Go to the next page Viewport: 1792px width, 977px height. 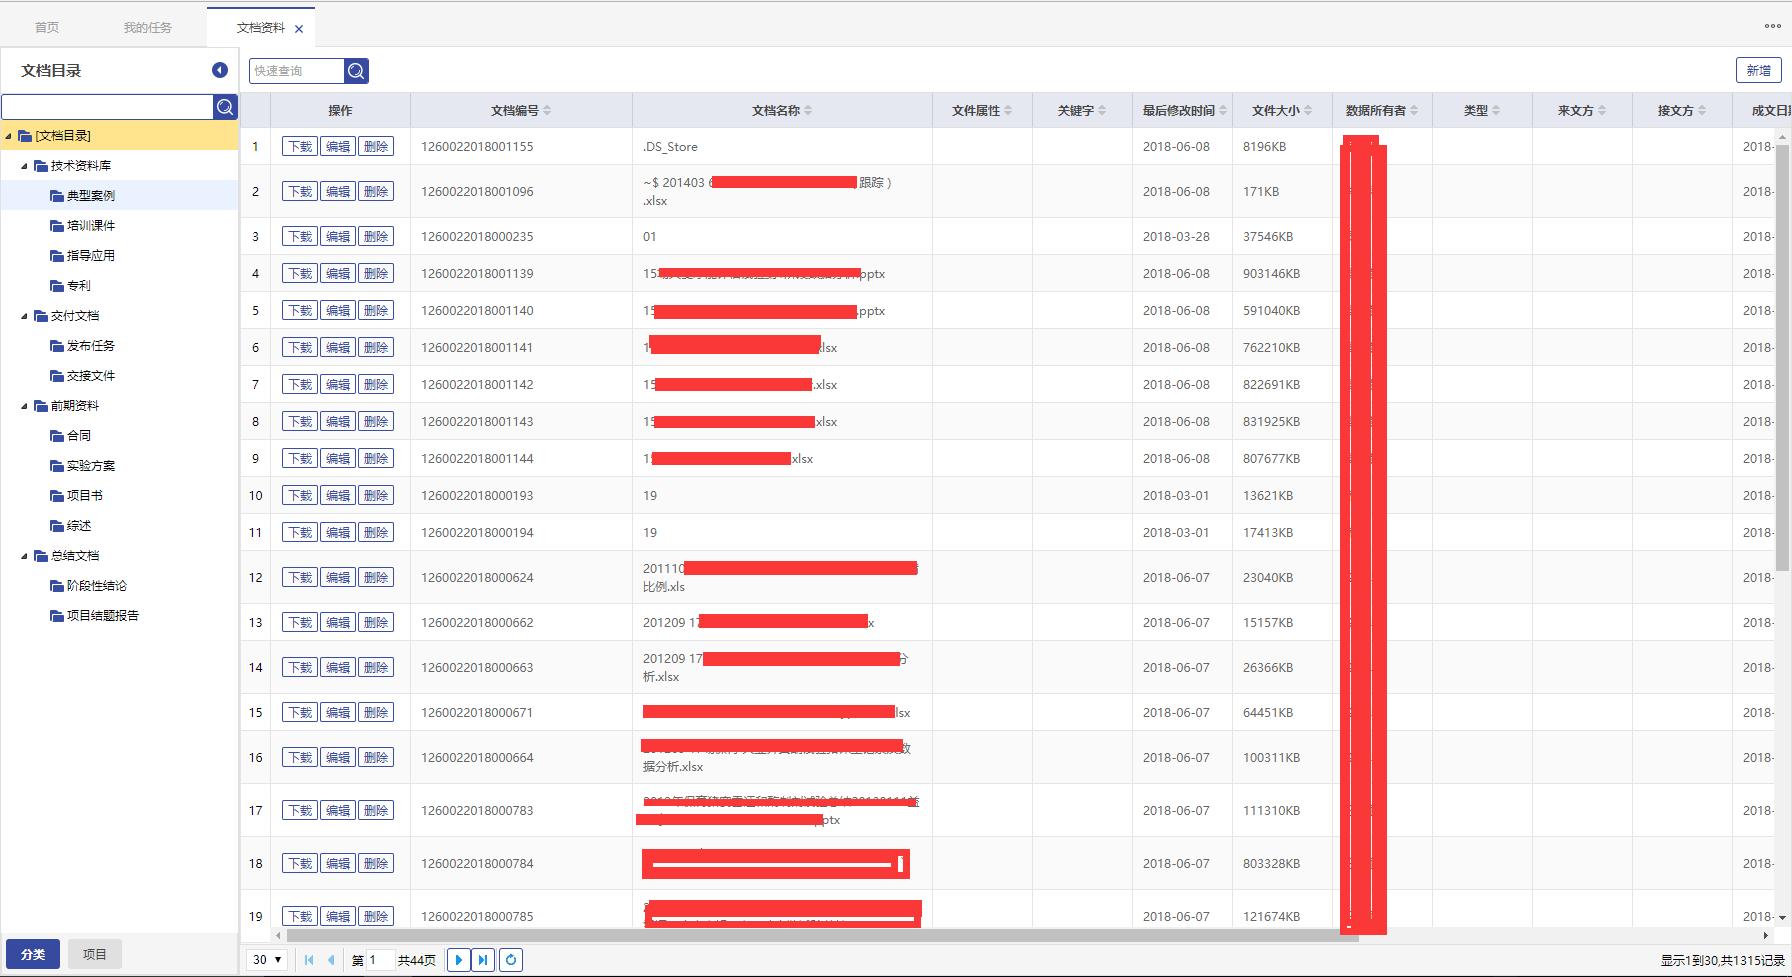pyautogui.click(x=458, y=960)
